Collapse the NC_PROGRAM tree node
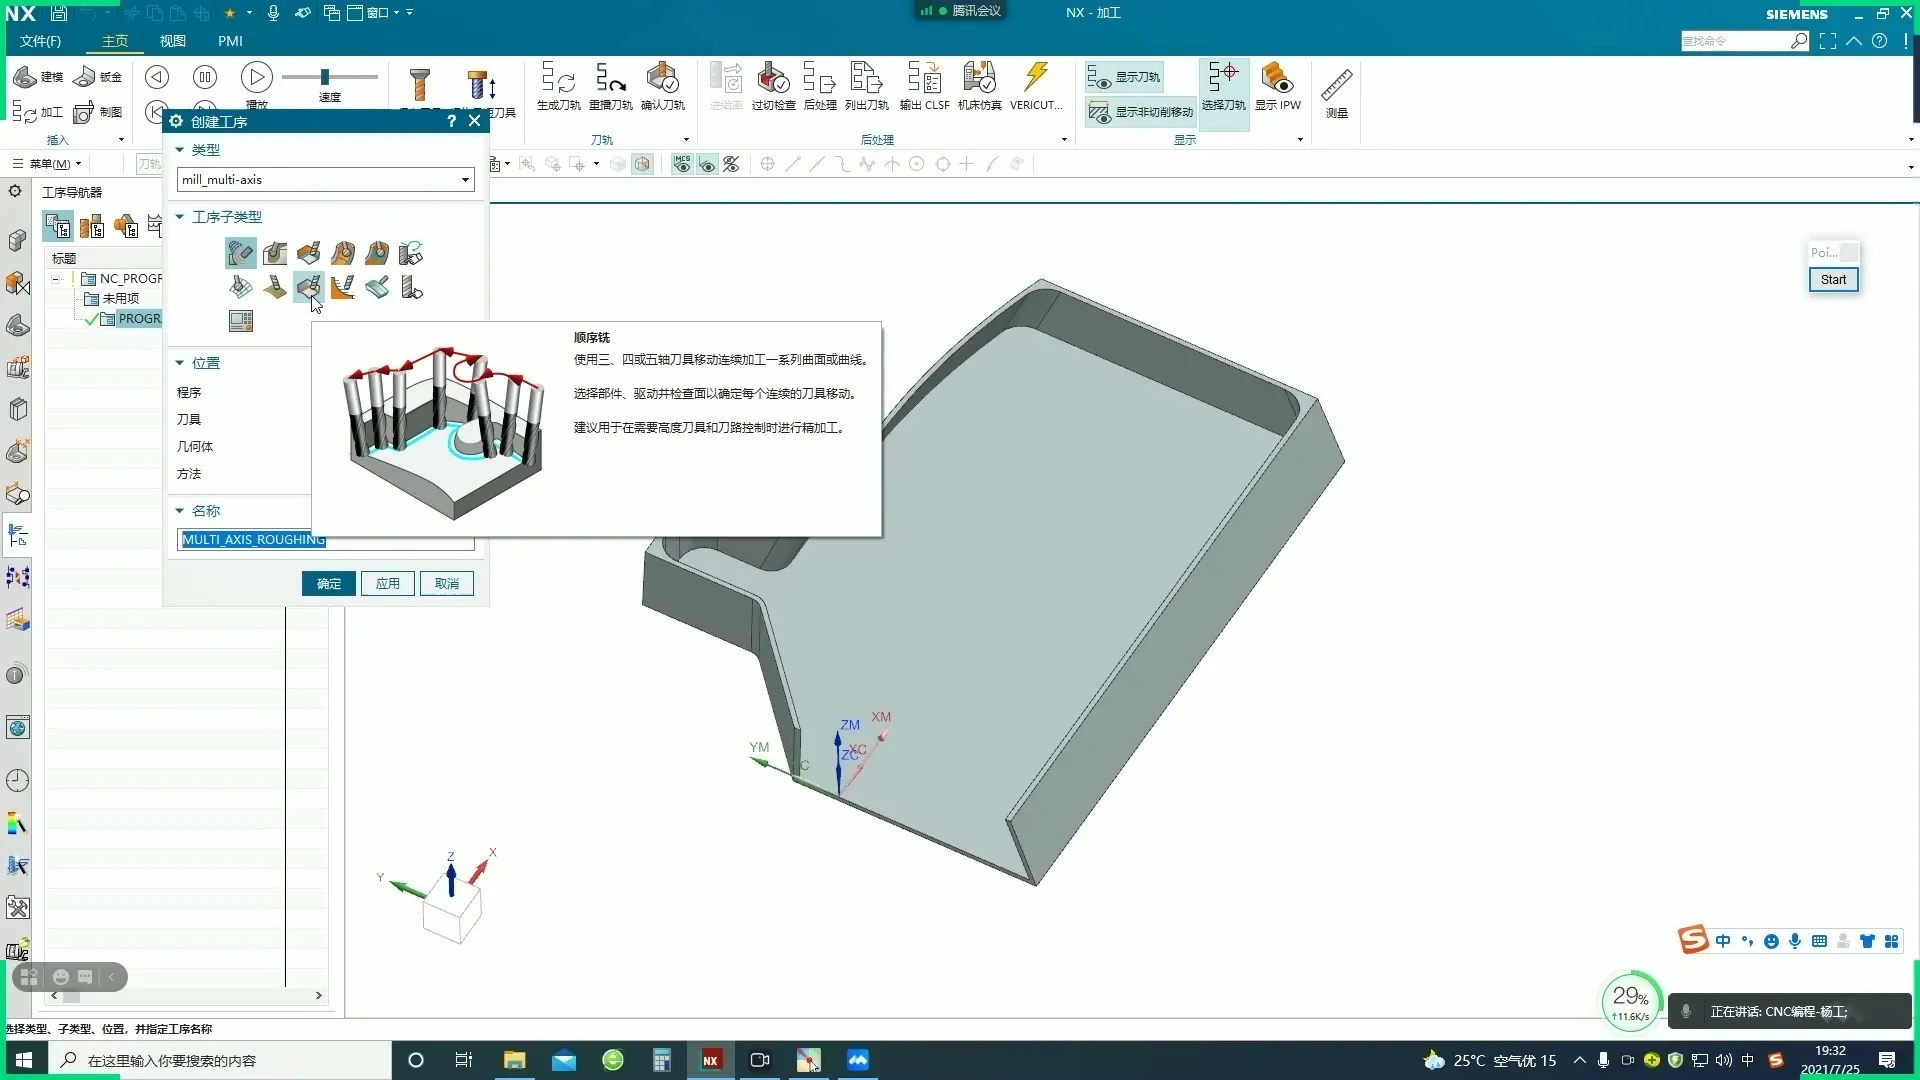The image size is (1920, 1080). [x=57, y=279]
